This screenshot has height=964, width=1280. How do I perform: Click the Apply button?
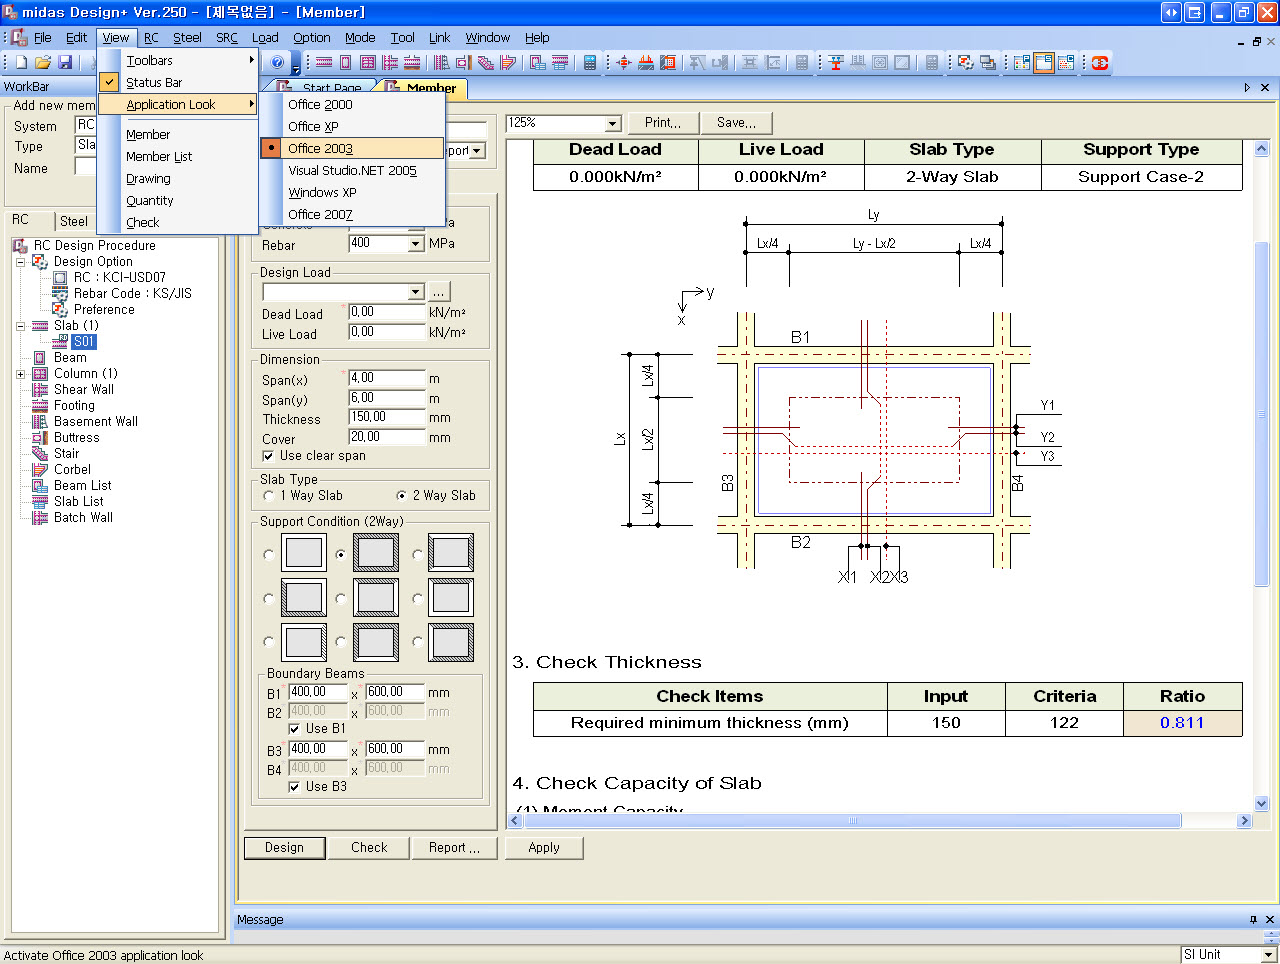coord(544,848)
